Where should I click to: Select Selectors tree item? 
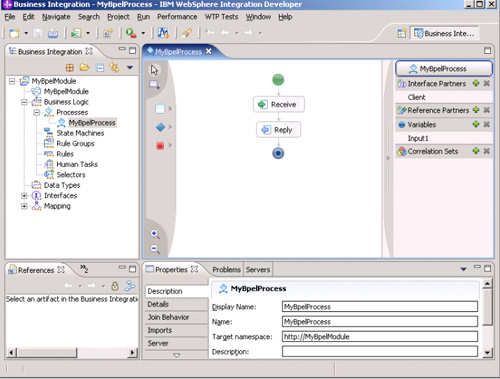[x=71, y=175]
